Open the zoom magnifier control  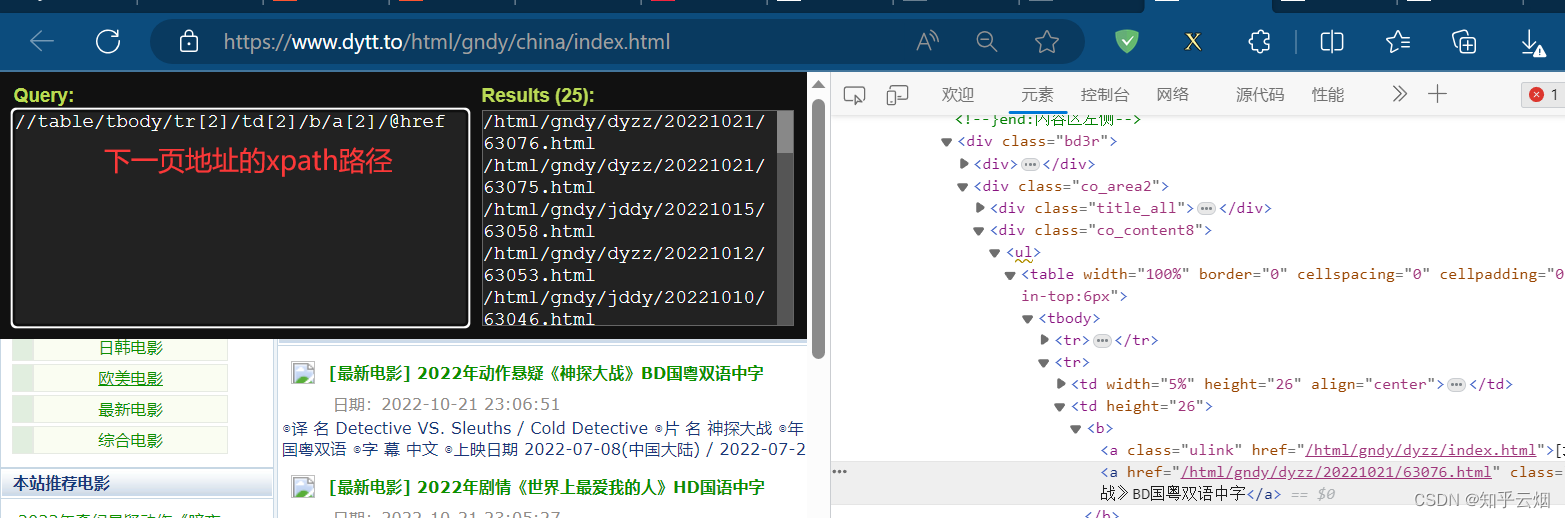coord(987,41)
